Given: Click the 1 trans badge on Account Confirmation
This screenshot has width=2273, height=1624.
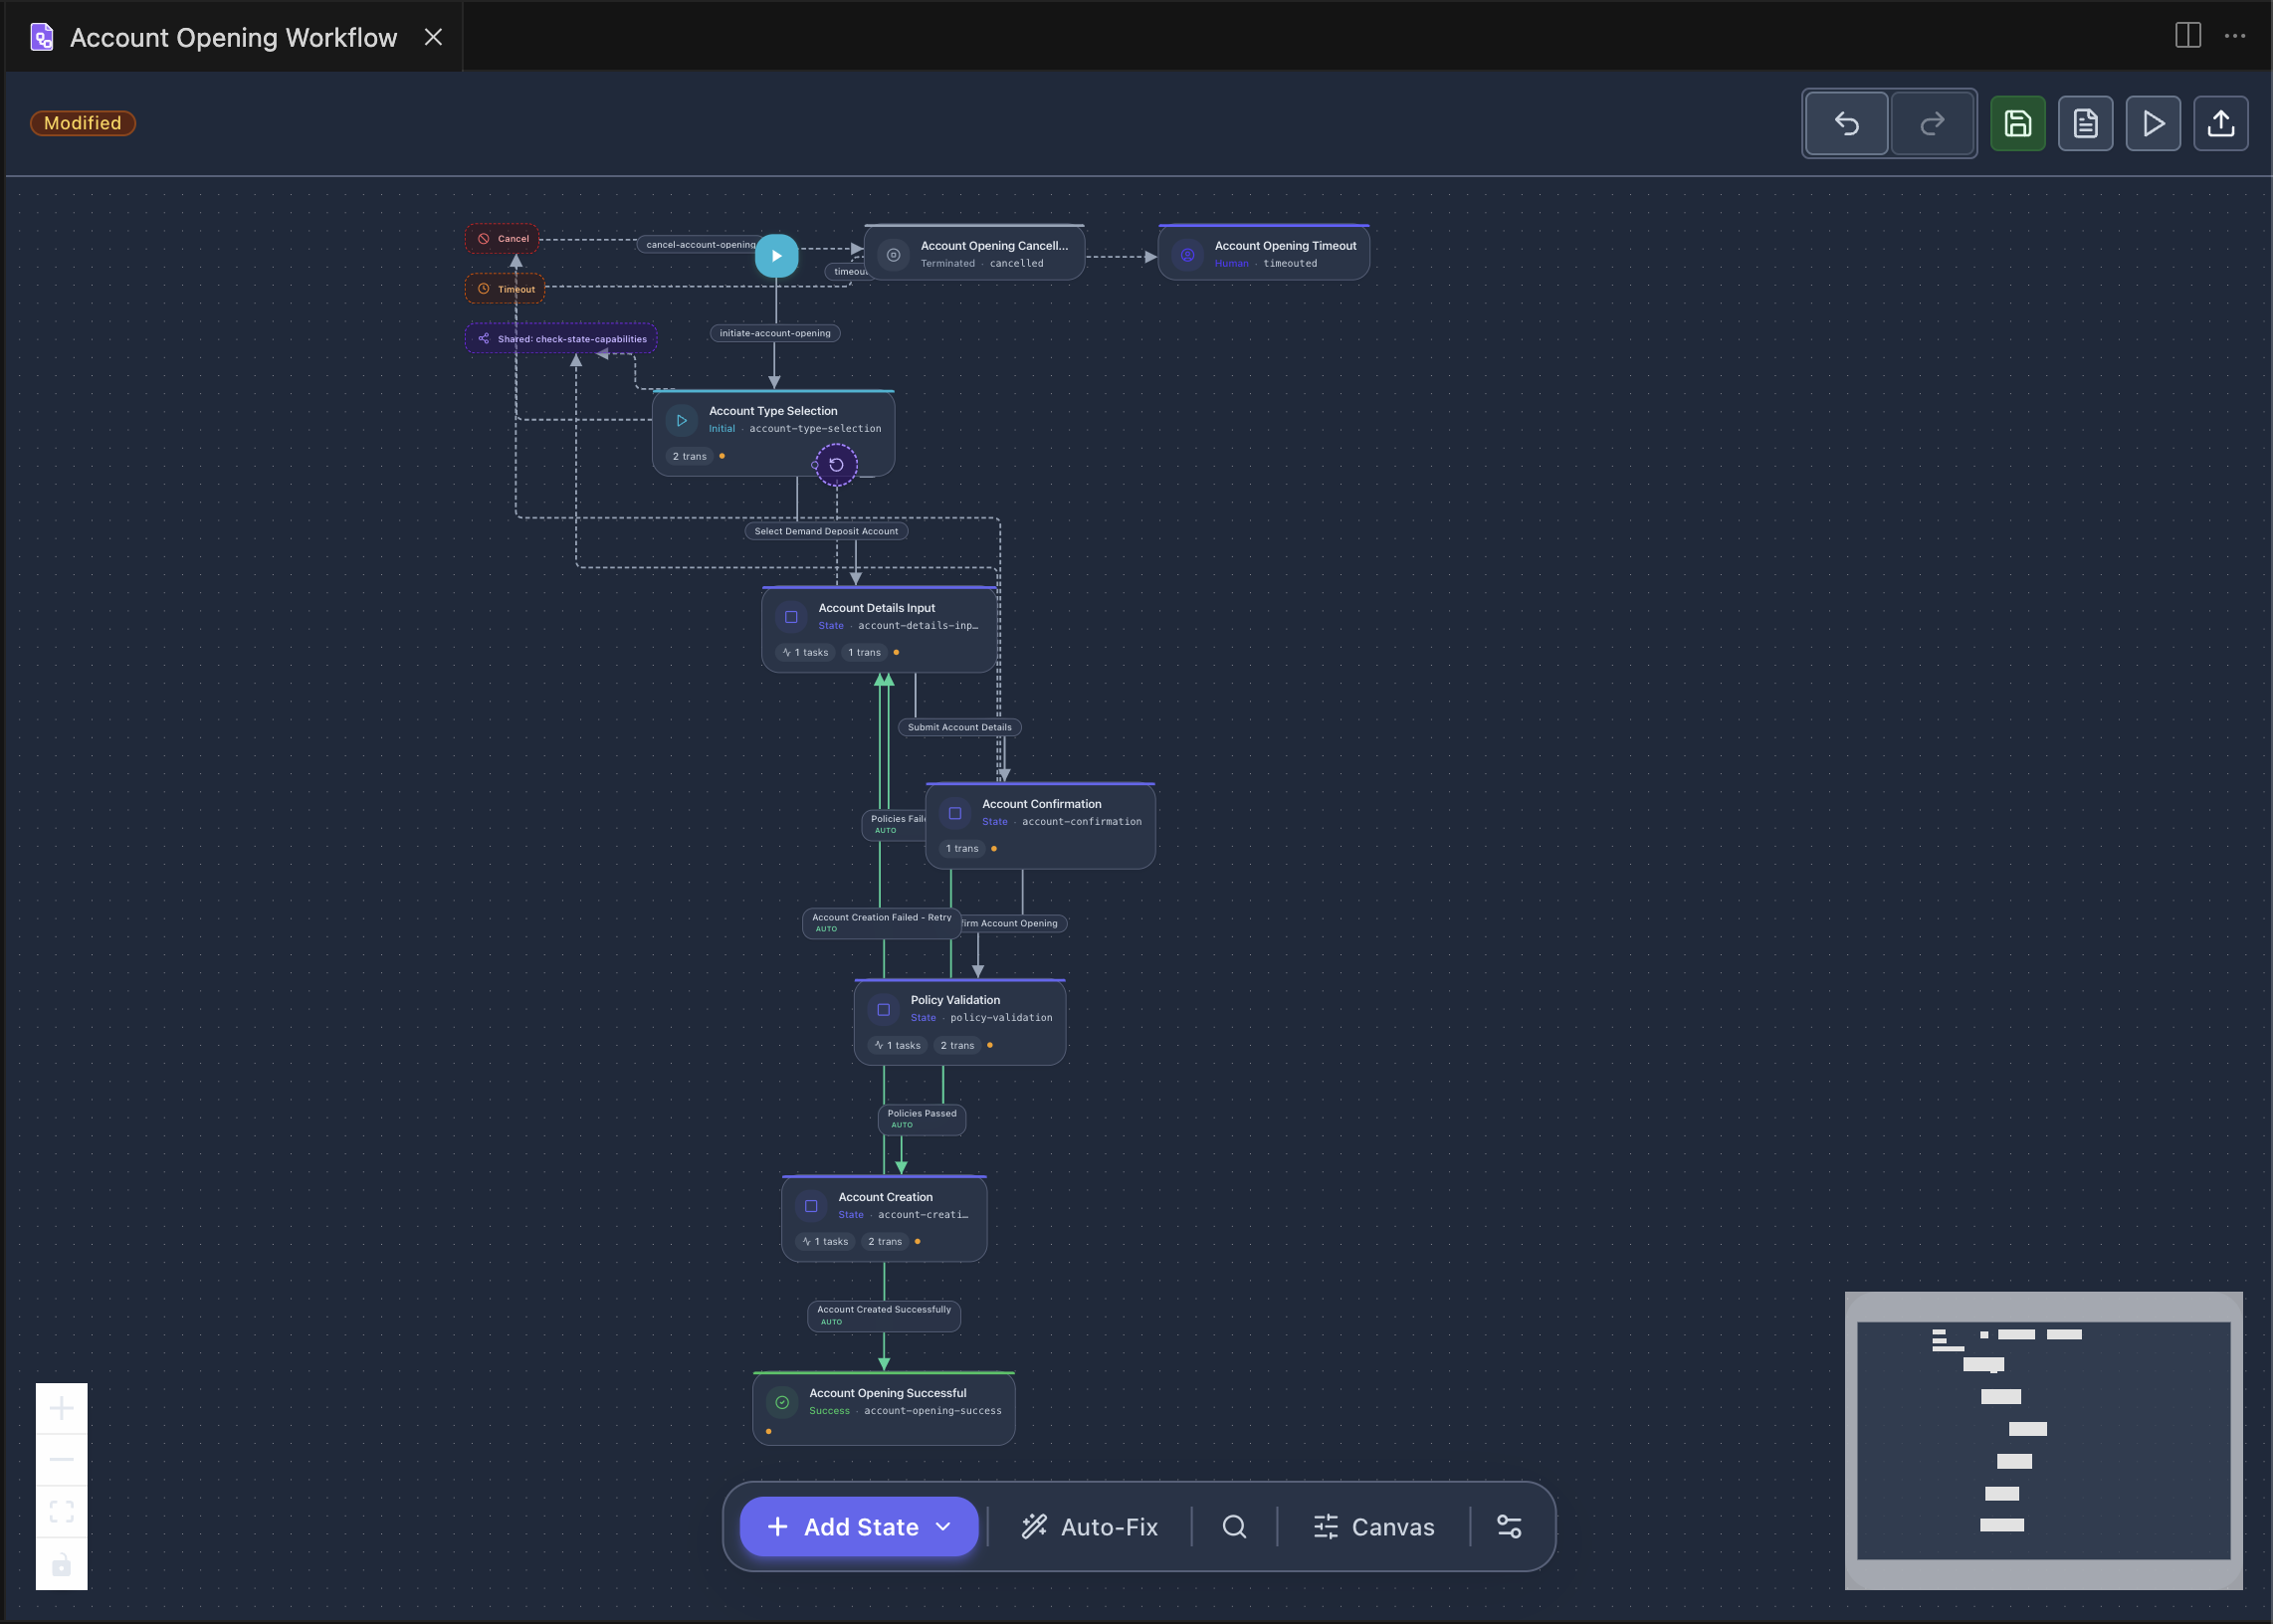Looking at the screenshot, I should [962, 849].
